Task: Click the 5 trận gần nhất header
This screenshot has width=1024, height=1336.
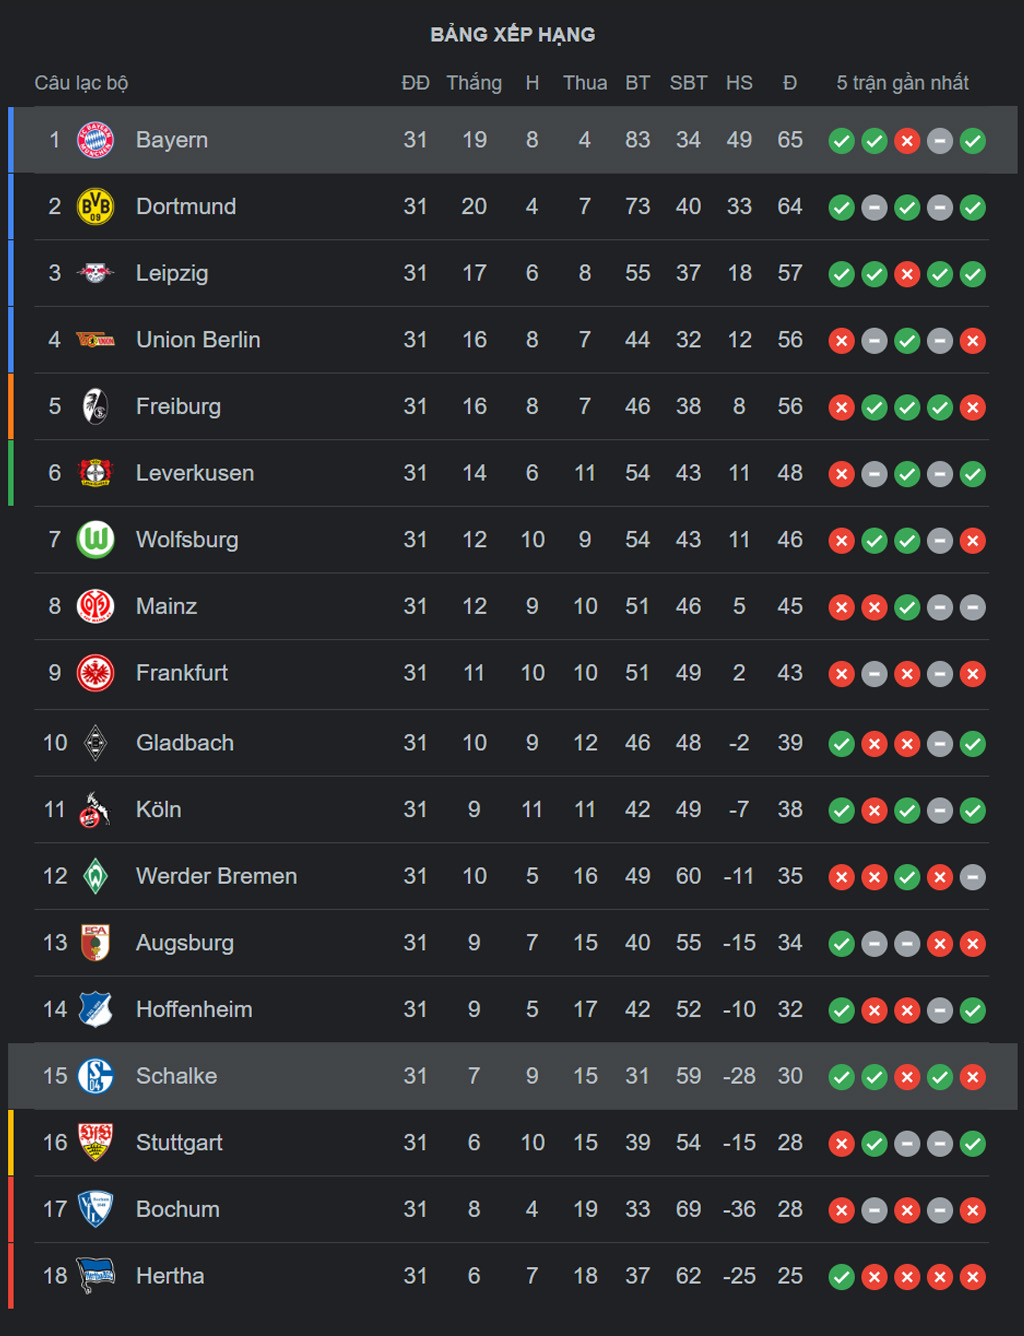Action: (902, 83)
